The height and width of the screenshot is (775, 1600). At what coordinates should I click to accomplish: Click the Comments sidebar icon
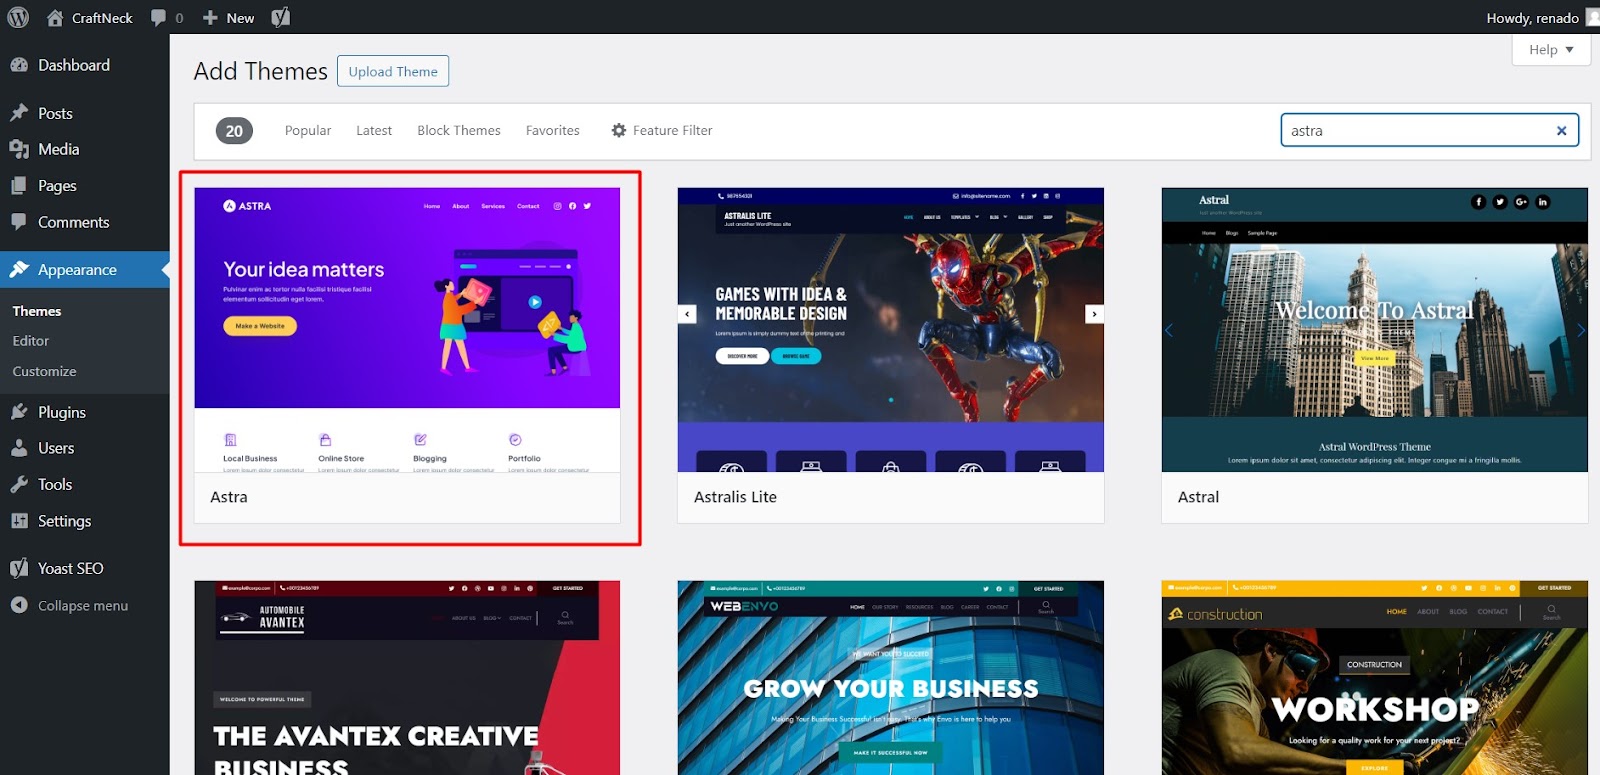(19, 222)
